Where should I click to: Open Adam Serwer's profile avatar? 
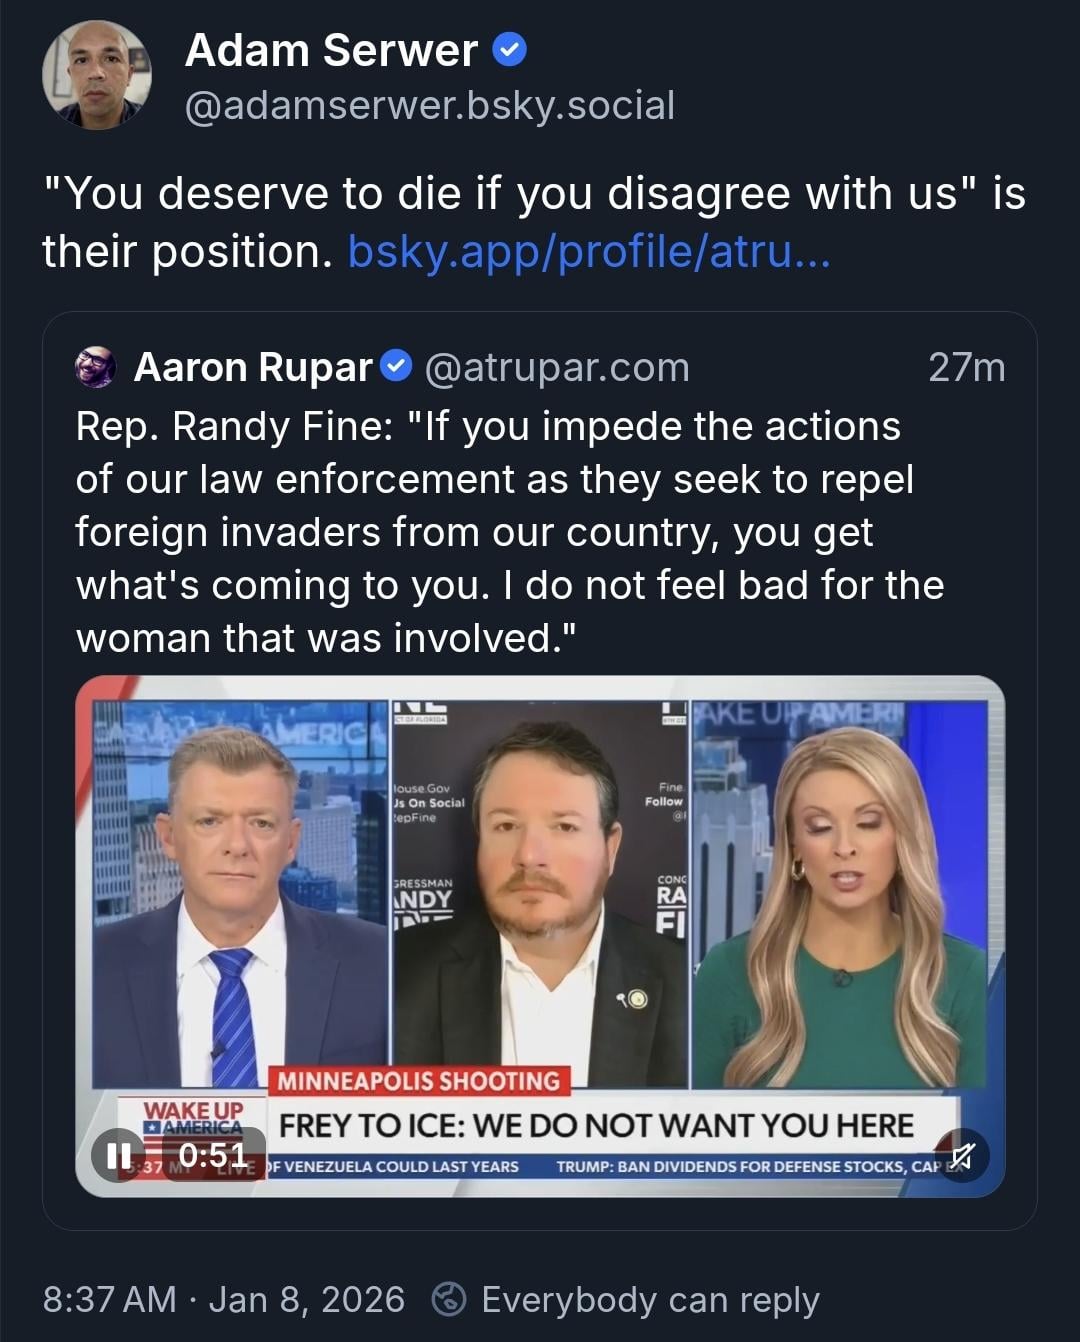pyautogui.click(x=97, y=75)
